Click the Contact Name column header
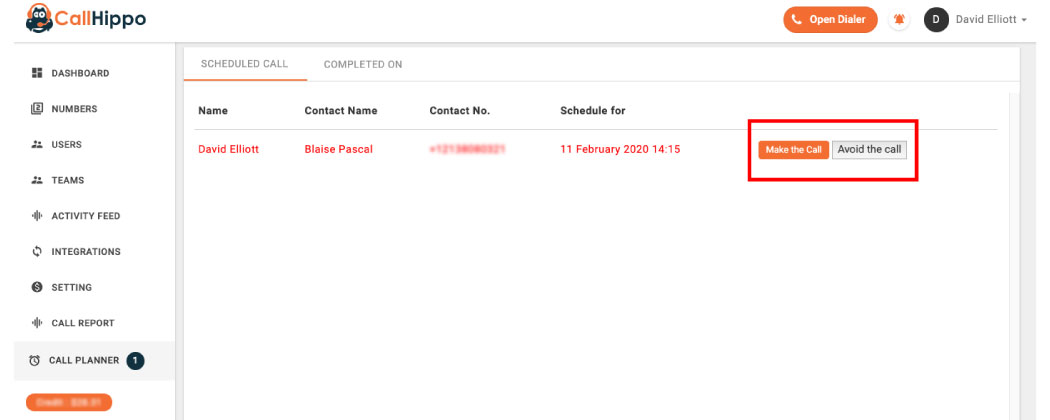Screen dimensions: 1050x420 click(x=341, y=111)
